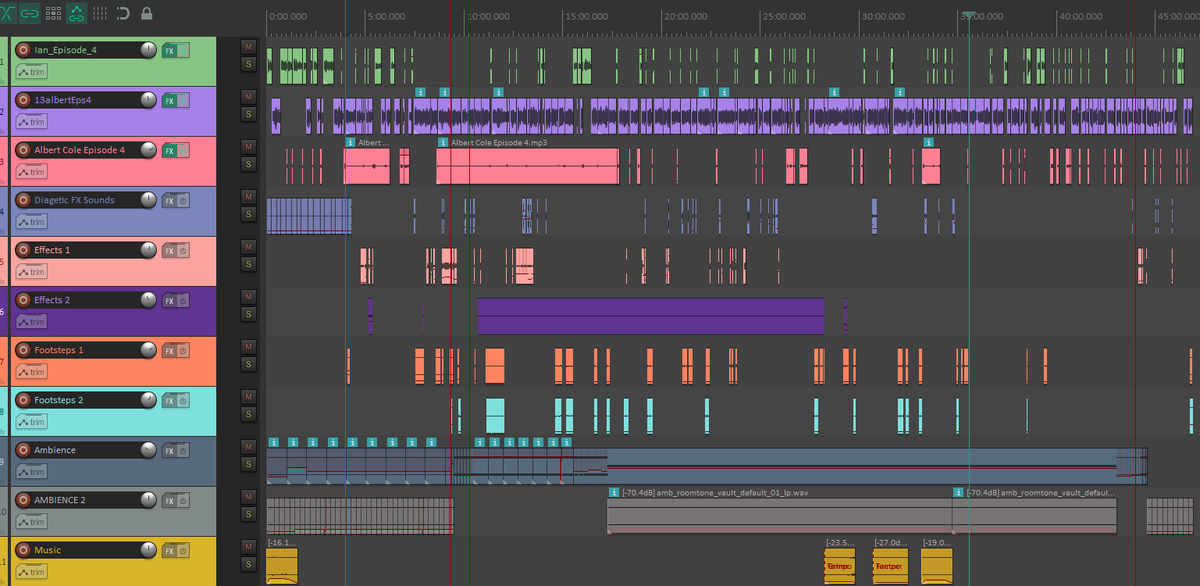1200x586 pixels.
Task: Arm 13albertEps4 track for recording
Action: pyautogui.click(x=23, y=100)
